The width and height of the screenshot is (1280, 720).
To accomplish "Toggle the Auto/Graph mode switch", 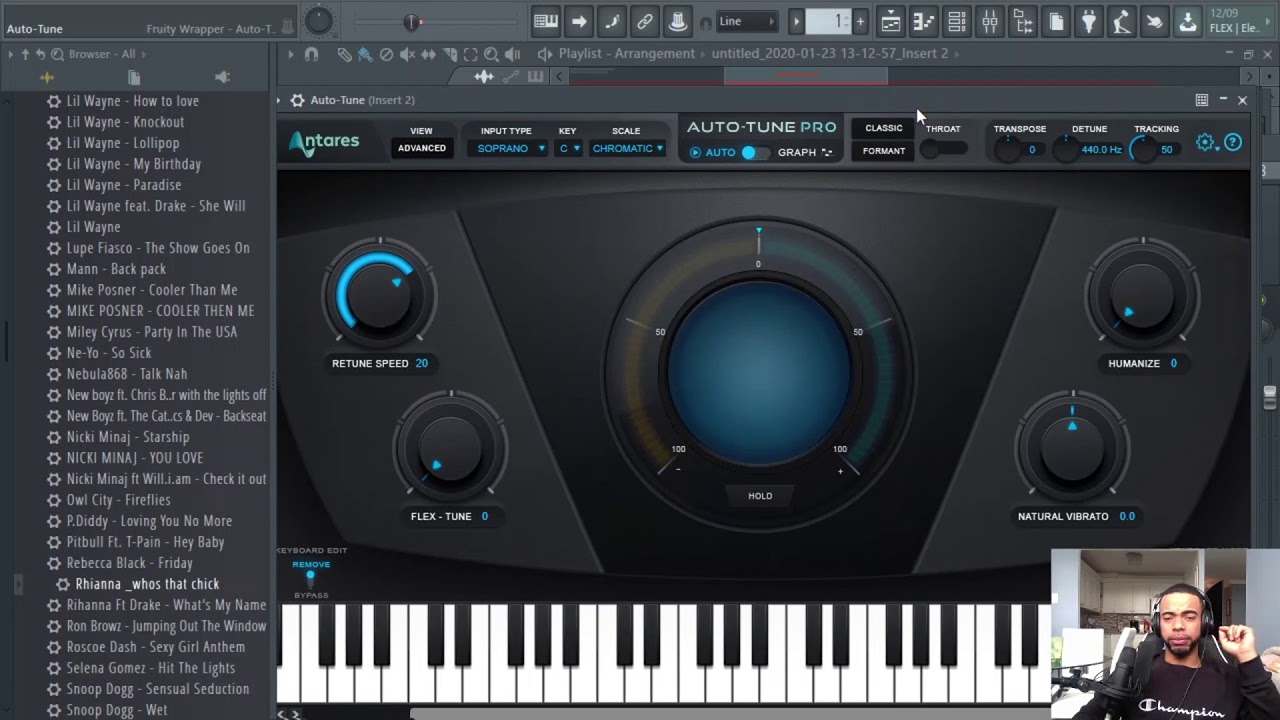I will pyautogui.click(x=756, y=152).
